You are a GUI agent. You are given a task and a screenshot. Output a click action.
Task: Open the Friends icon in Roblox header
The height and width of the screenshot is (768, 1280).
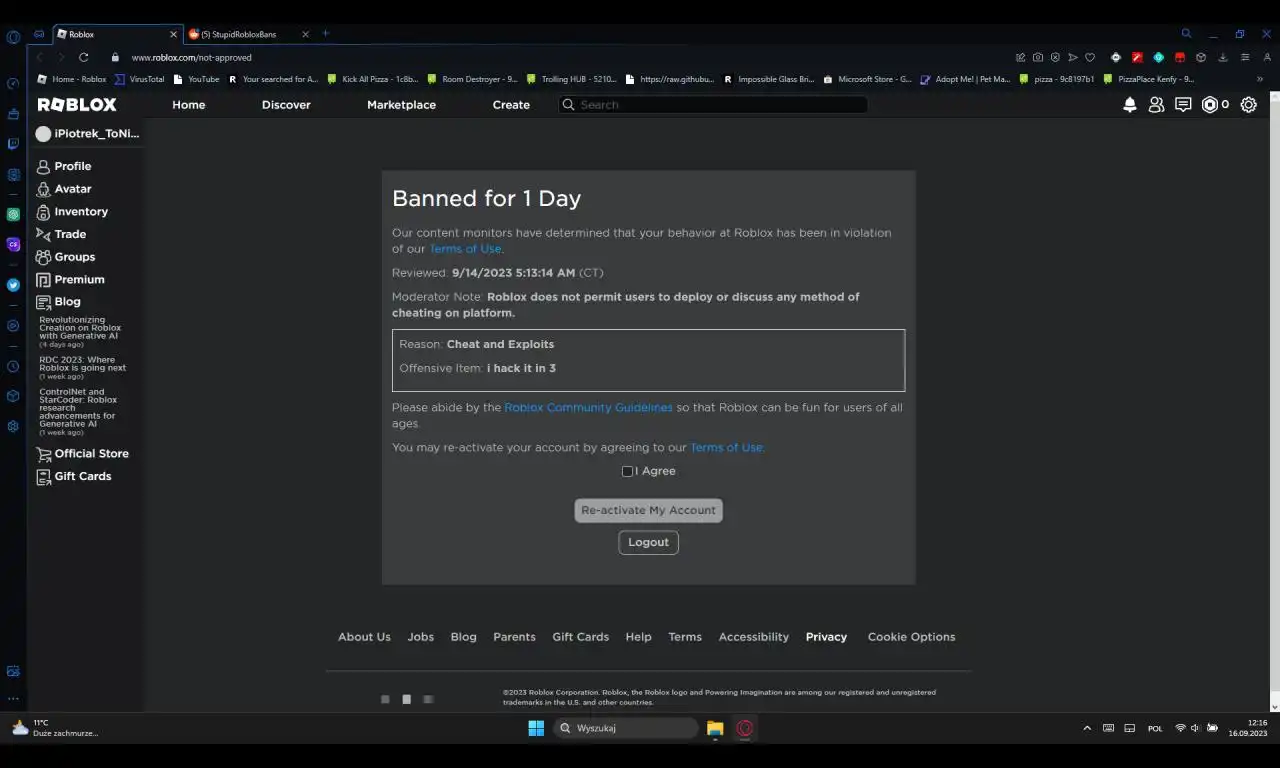tap(1156, 104)
